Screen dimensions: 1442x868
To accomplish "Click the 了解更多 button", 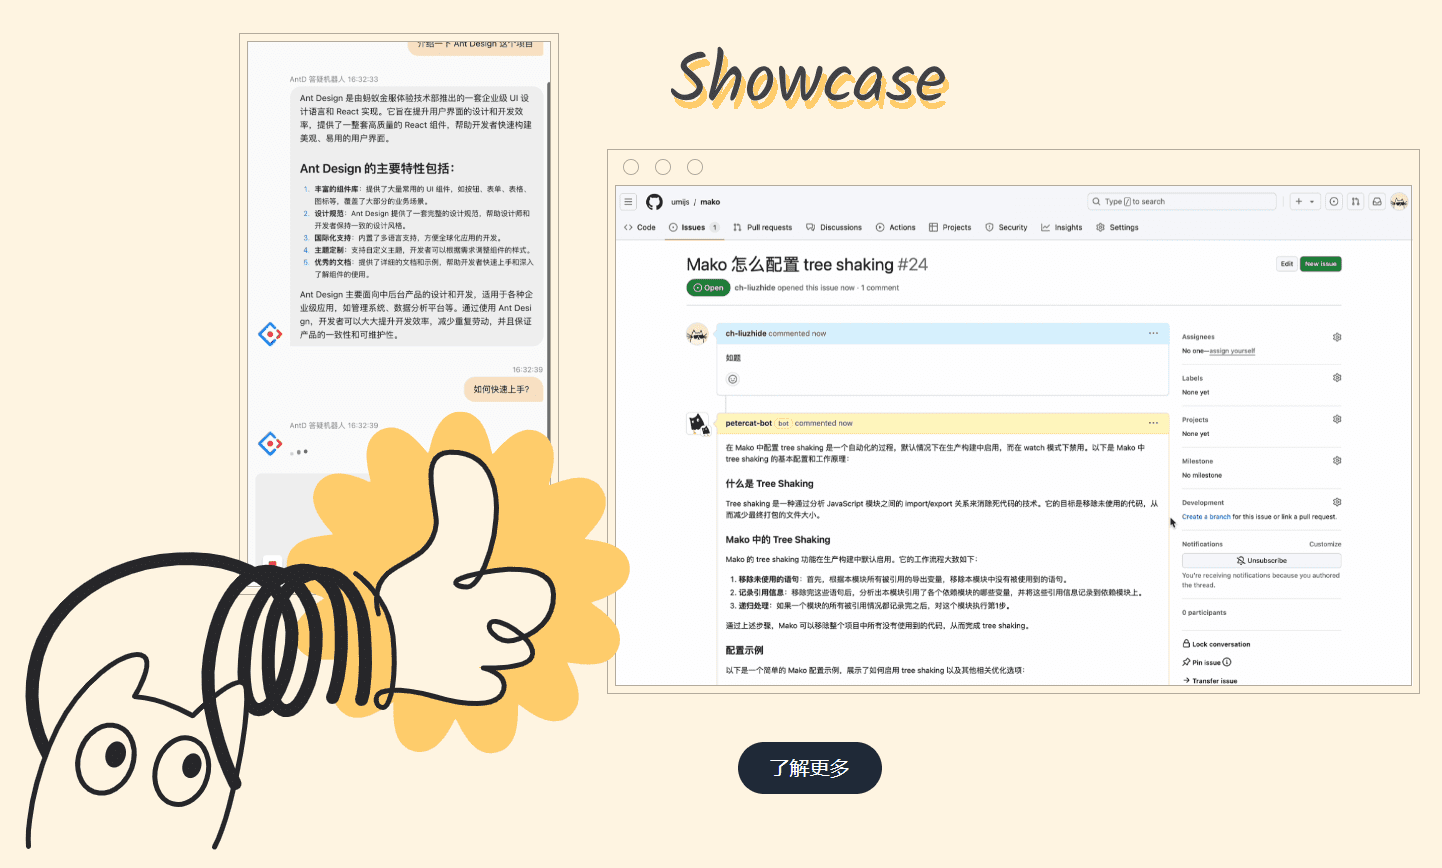I will [809, 768].
